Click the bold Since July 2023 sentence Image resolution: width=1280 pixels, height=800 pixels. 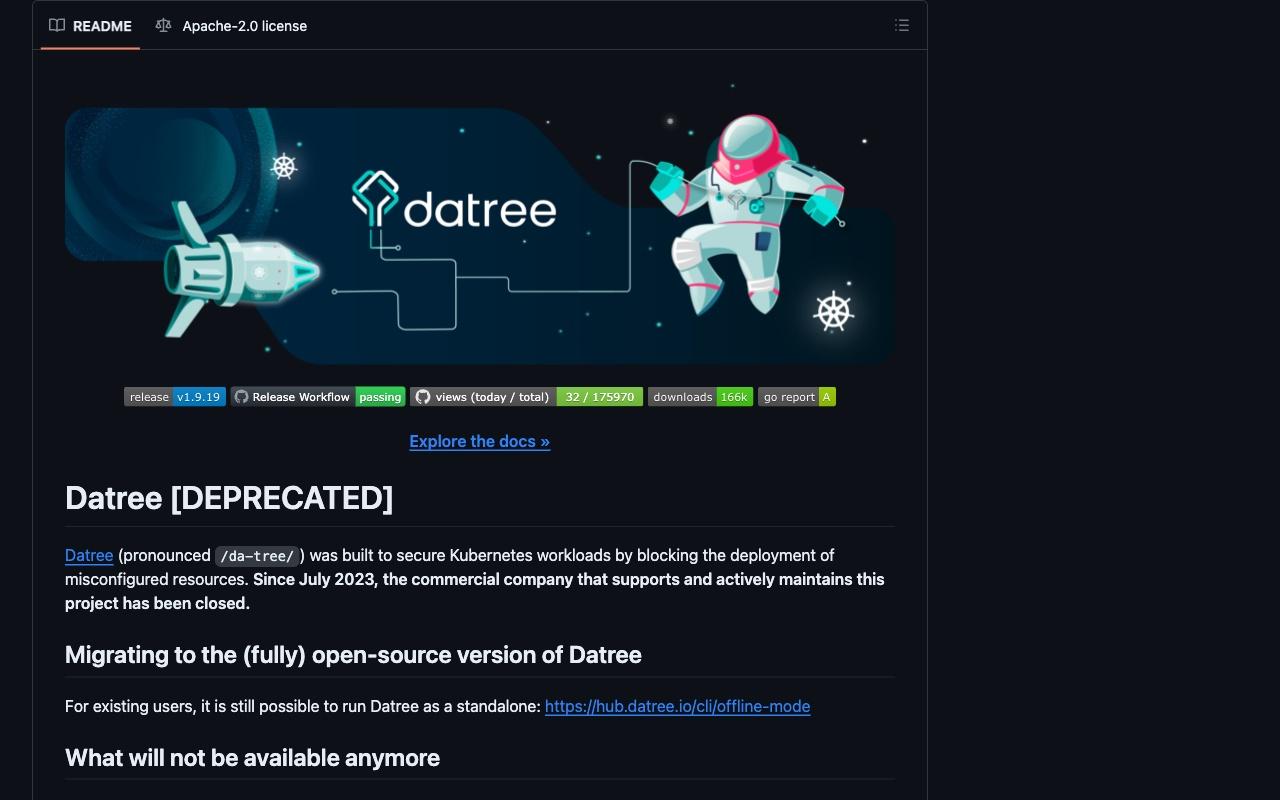click(x=475, y=591)
